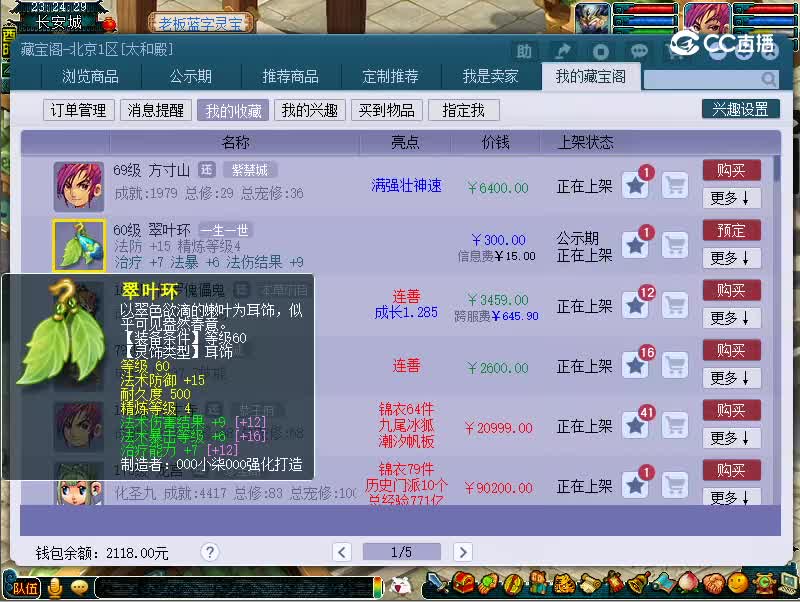Toggle the favorite star on the ¥2600.00 row
This screenshot has height=602, width=800.
tap(635, 365)
